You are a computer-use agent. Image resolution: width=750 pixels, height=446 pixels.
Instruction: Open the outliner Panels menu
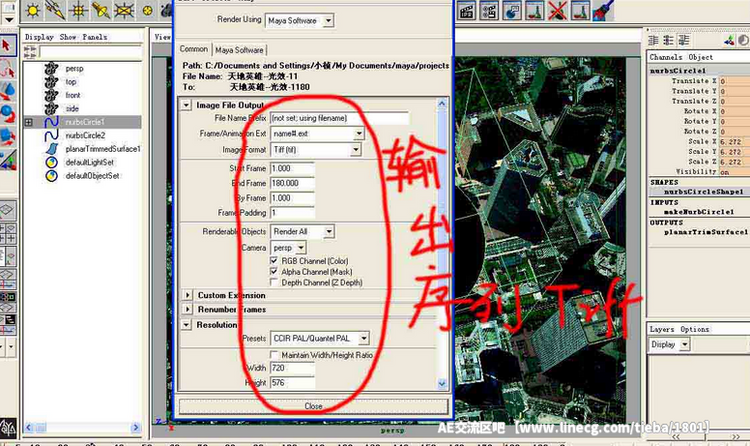[x=95, y=37]
